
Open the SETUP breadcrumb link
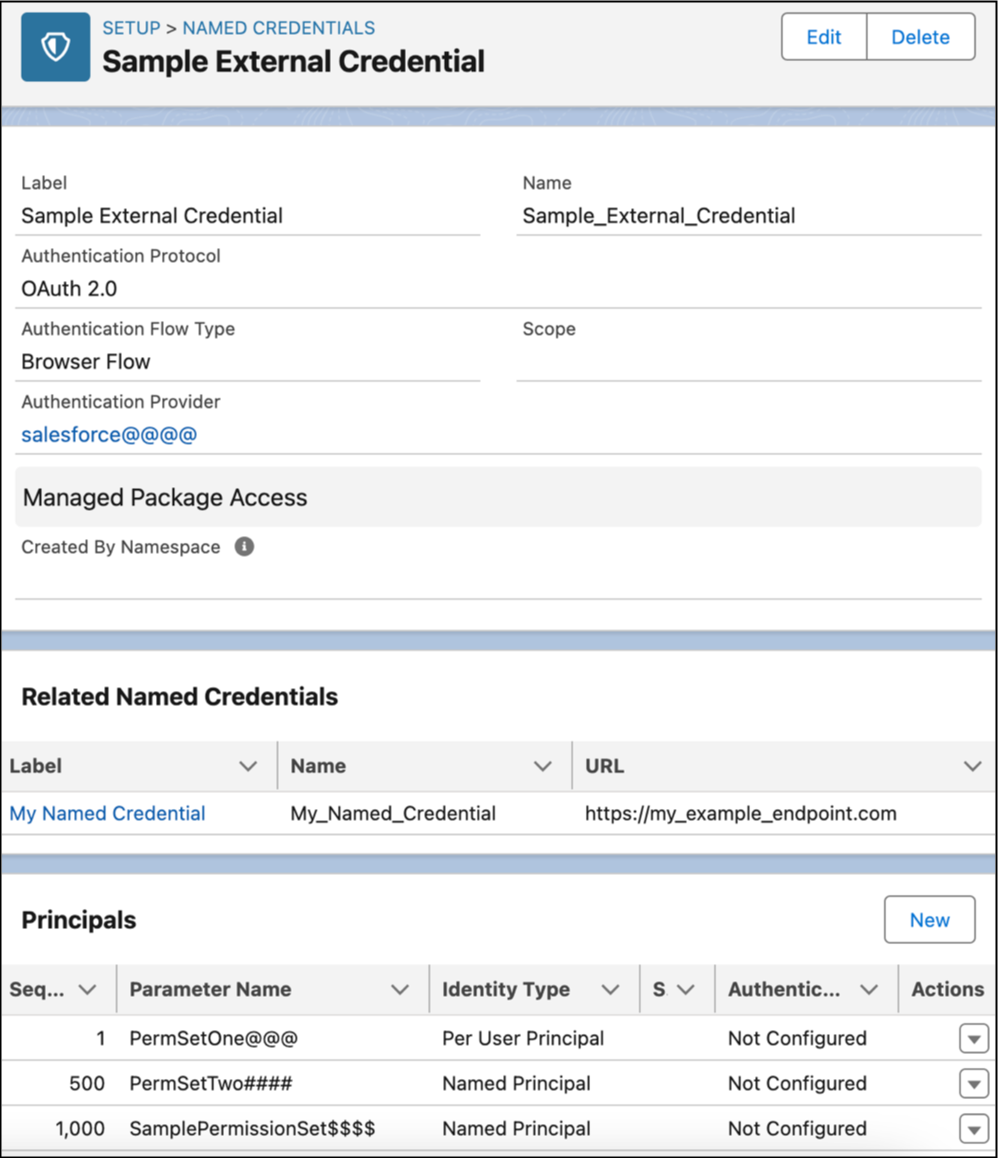click(130, 28)
